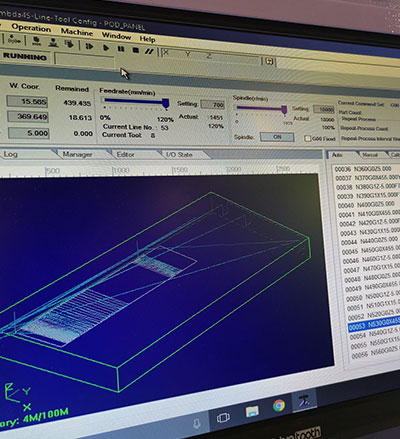Open the Operation menu
This screenshot has height=439, width=400.
coord(31,28)
